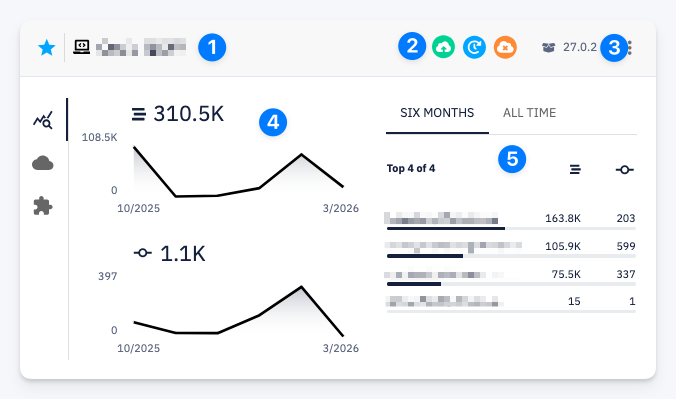The image size is (676, 399).
Task: Click the 310.5K total value
Action: [x=189, y=114]
